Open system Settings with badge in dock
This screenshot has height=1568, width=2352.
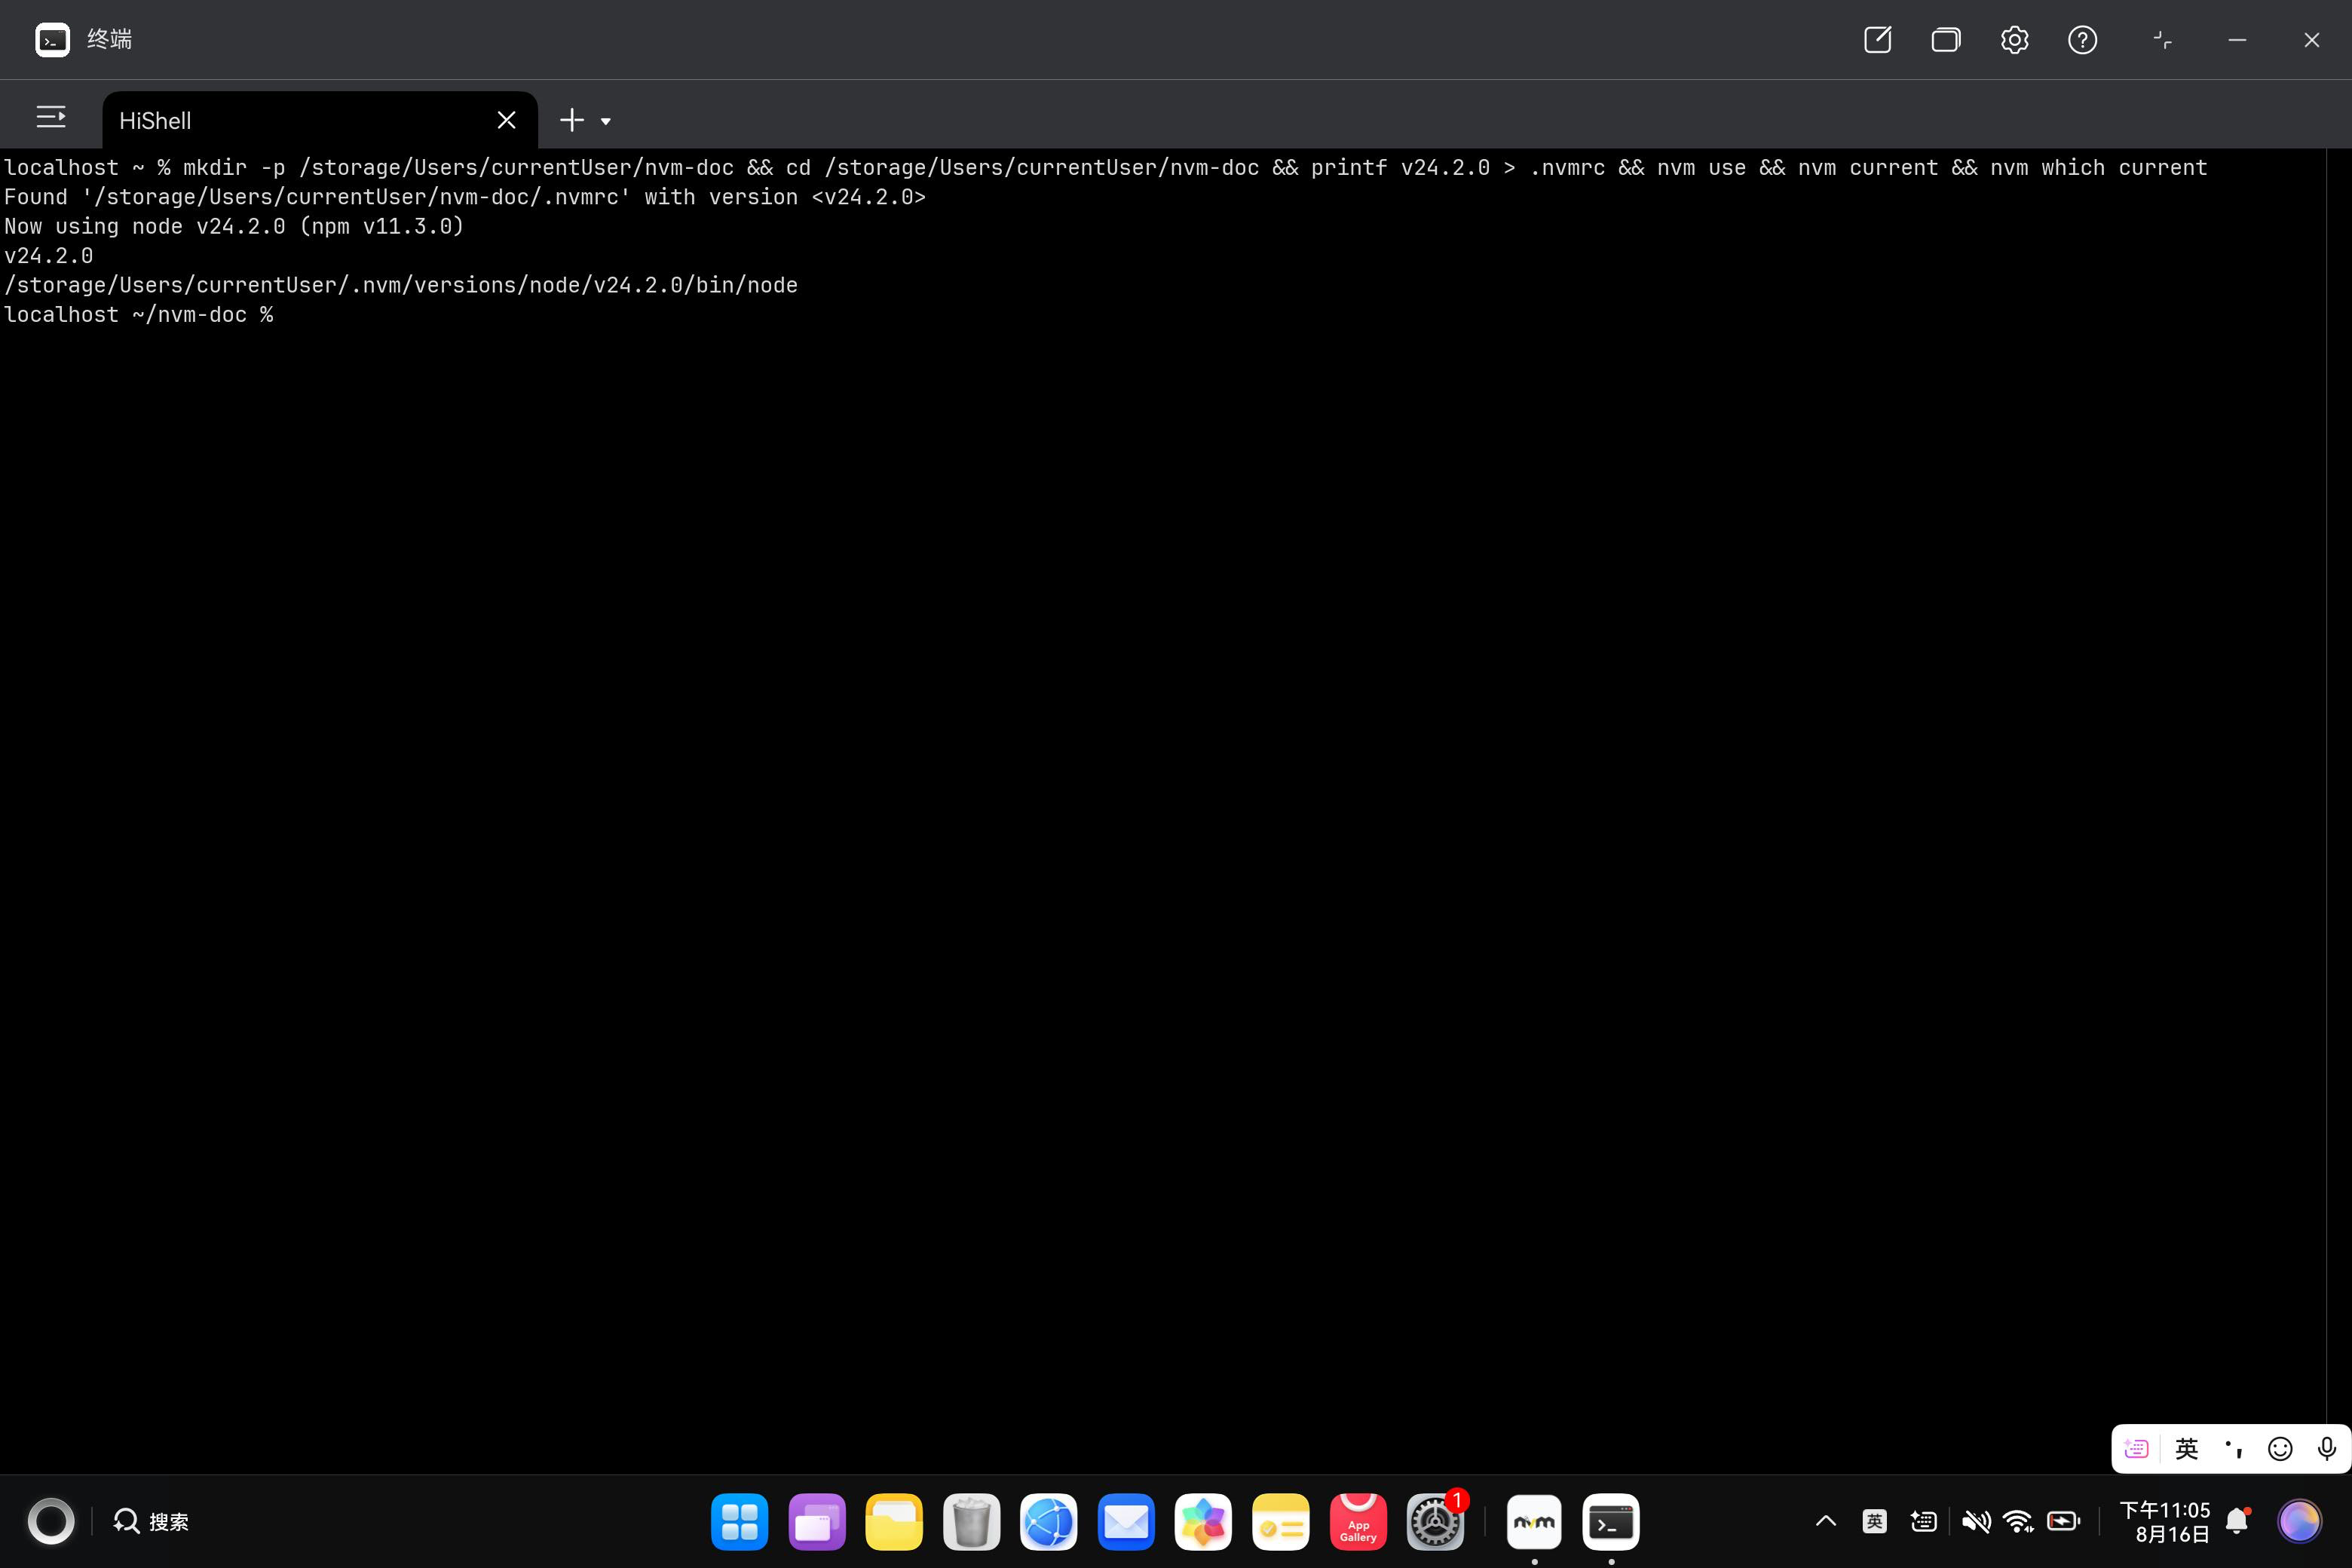coord(1435,1522)
